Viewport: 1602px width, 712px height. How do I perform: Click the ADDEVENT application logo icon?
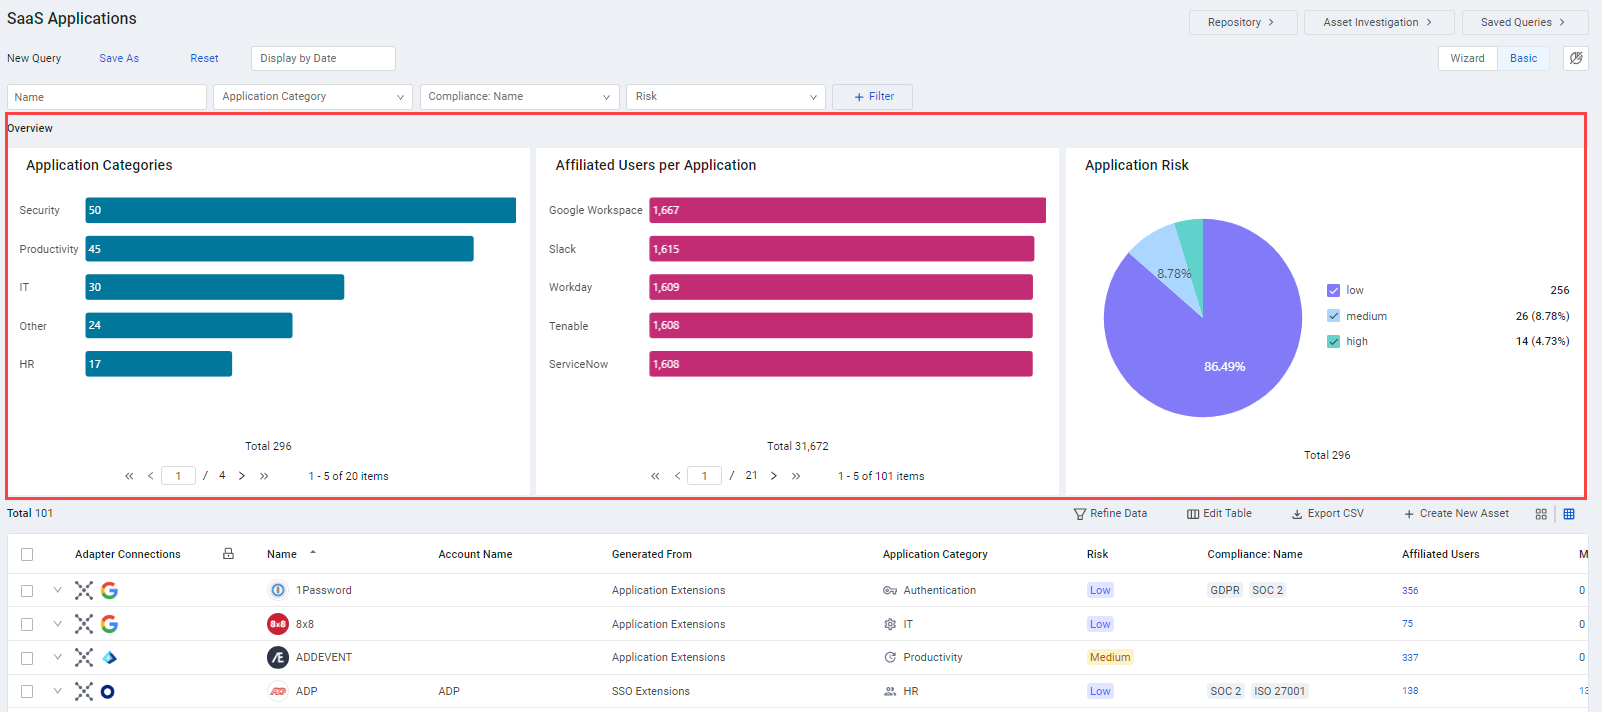click(278, 657)
